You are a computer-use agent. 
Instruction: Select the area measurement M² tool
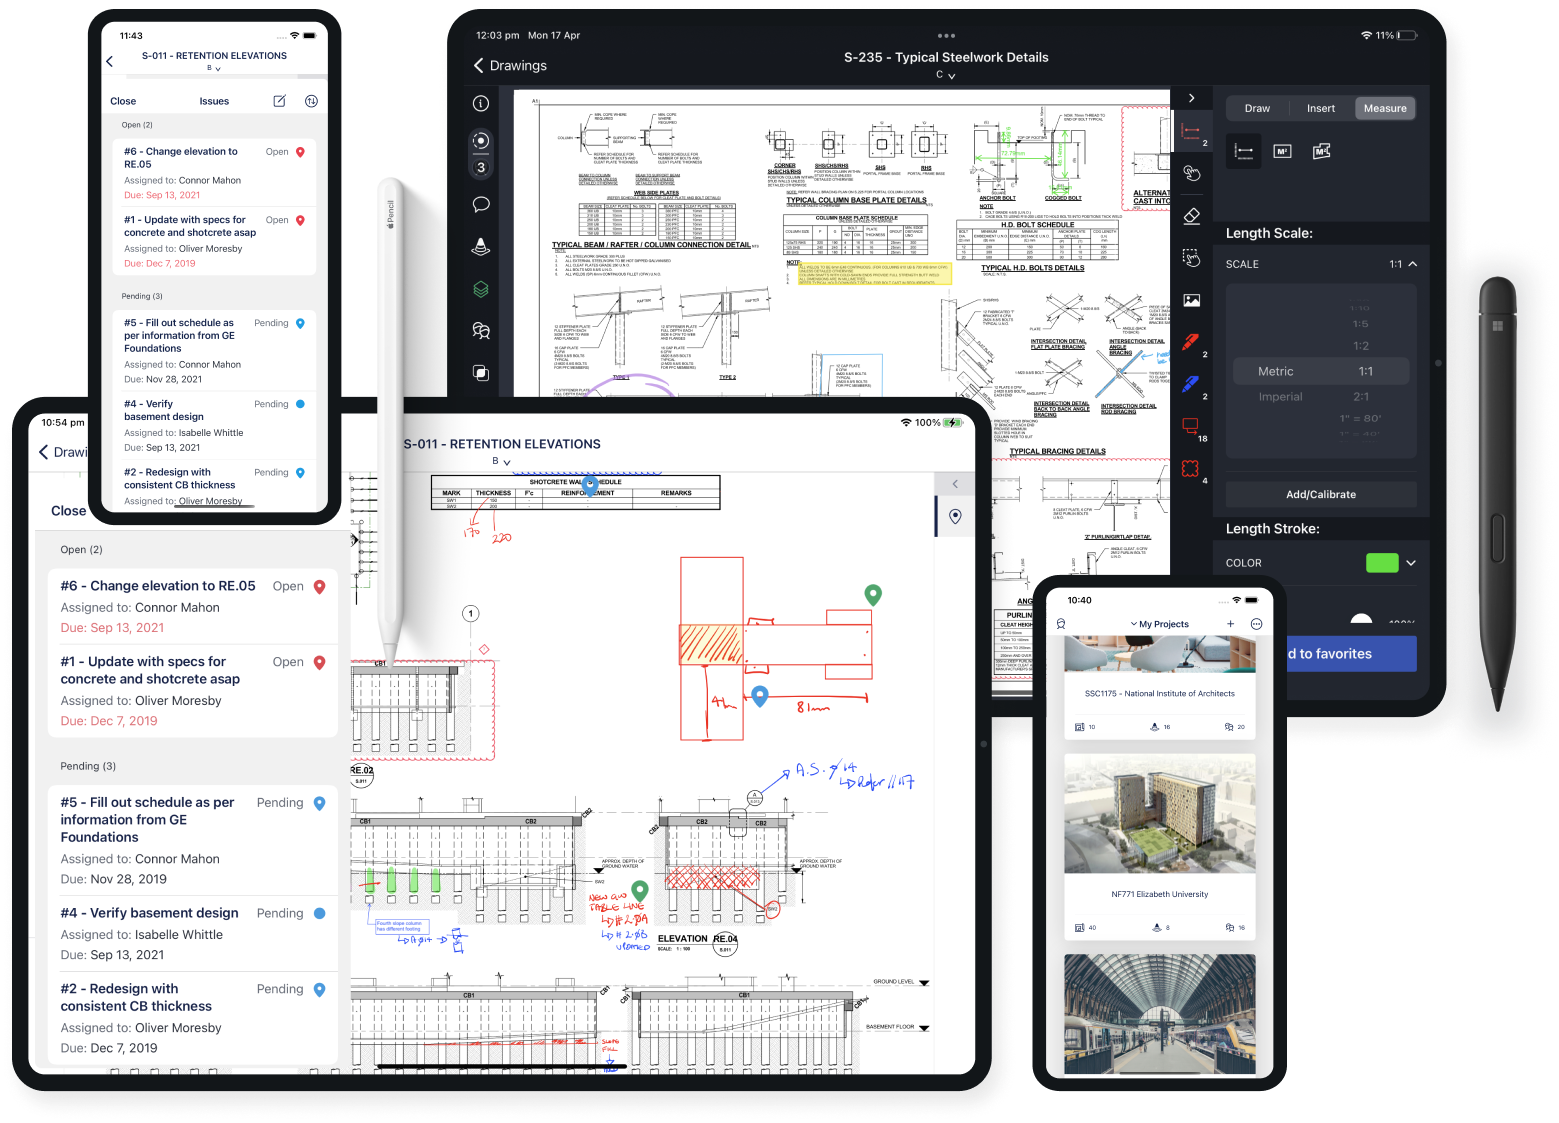point(1282,150)
